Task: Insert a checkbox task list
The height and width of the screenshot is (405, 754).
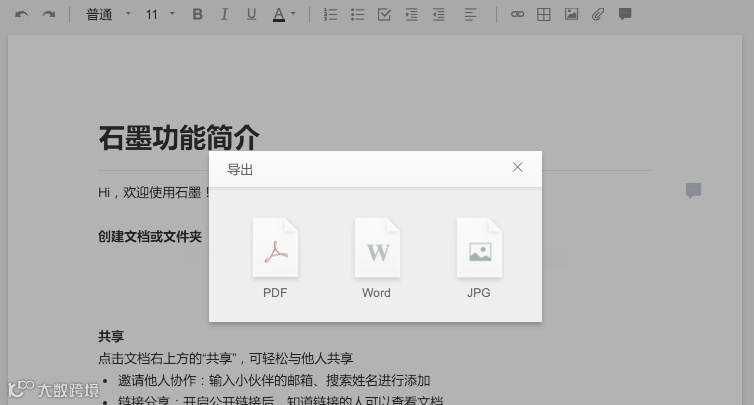Action: pos(384,14)
